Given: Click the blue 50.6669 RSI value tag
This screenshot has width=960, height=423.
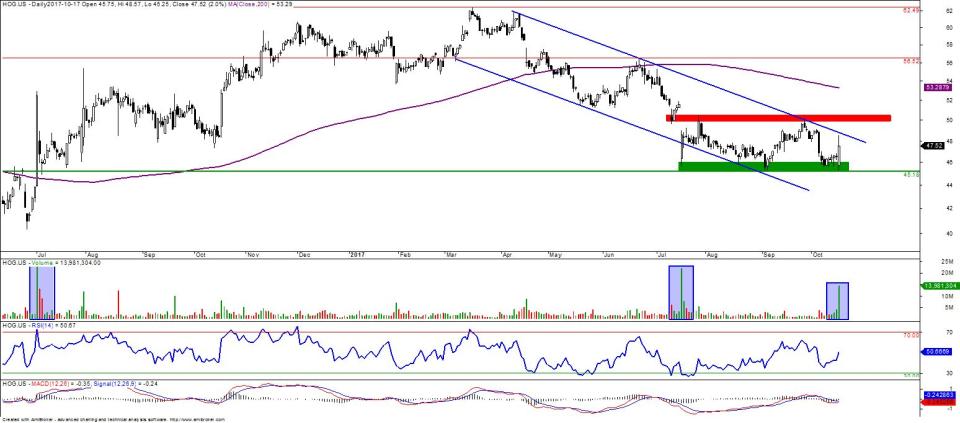Looking at the screenshot, I should [936, 352].
